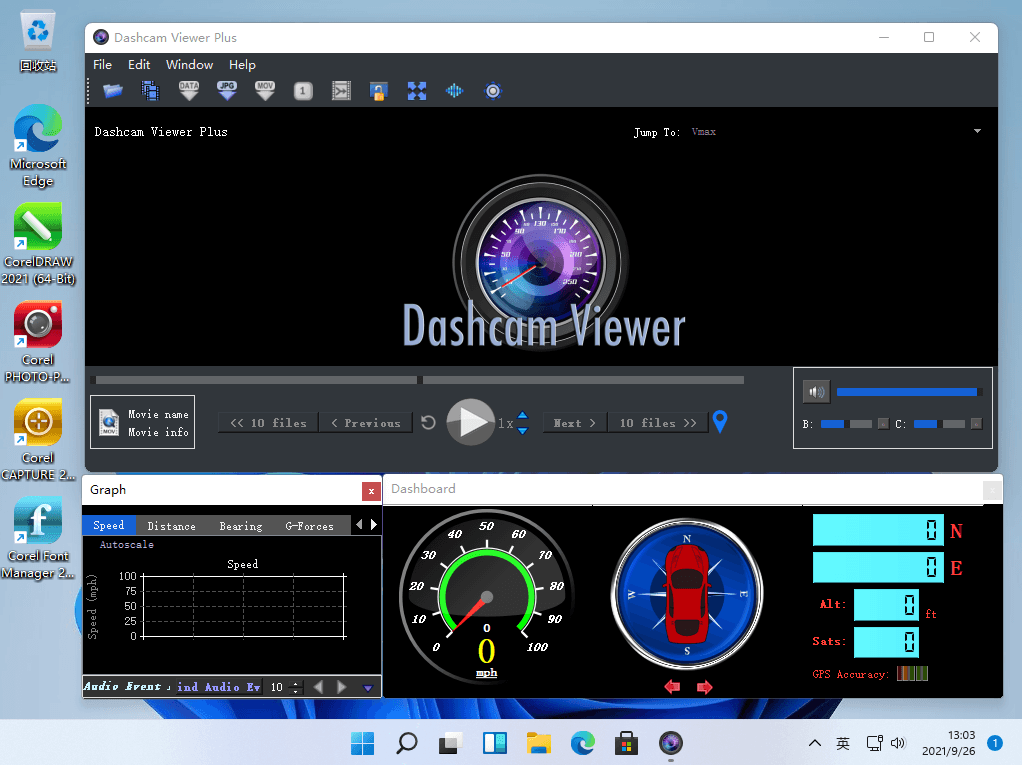Click the small button after the C slider
This screenshot has height=765, width=1022.
tap(976, 424)
